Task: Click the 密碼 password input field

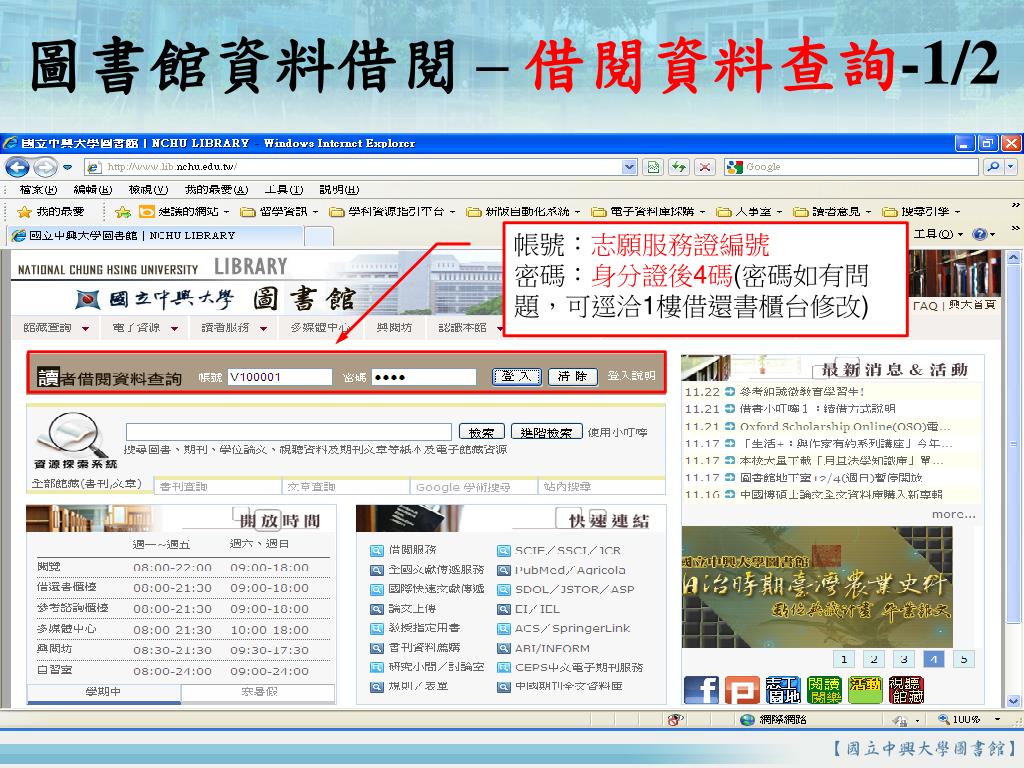Action: 424,377
